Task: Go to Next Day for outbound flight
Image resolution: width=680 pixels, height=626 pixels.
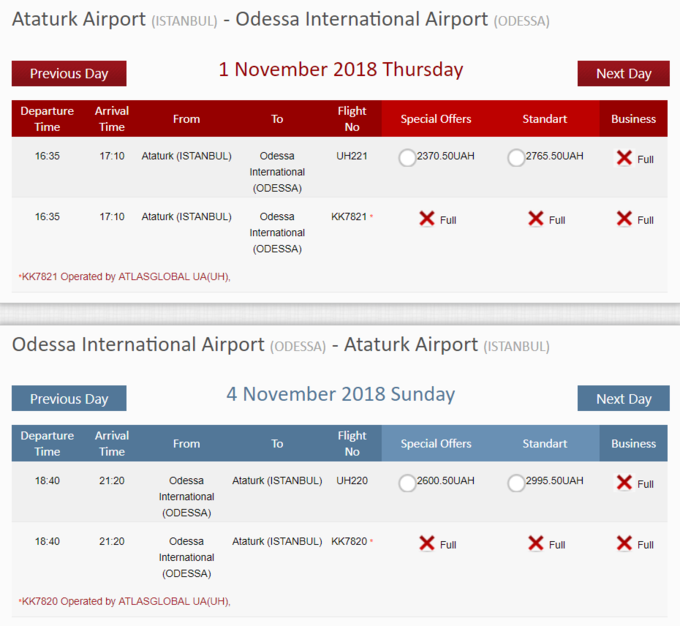Action: [x=624, y=73]
